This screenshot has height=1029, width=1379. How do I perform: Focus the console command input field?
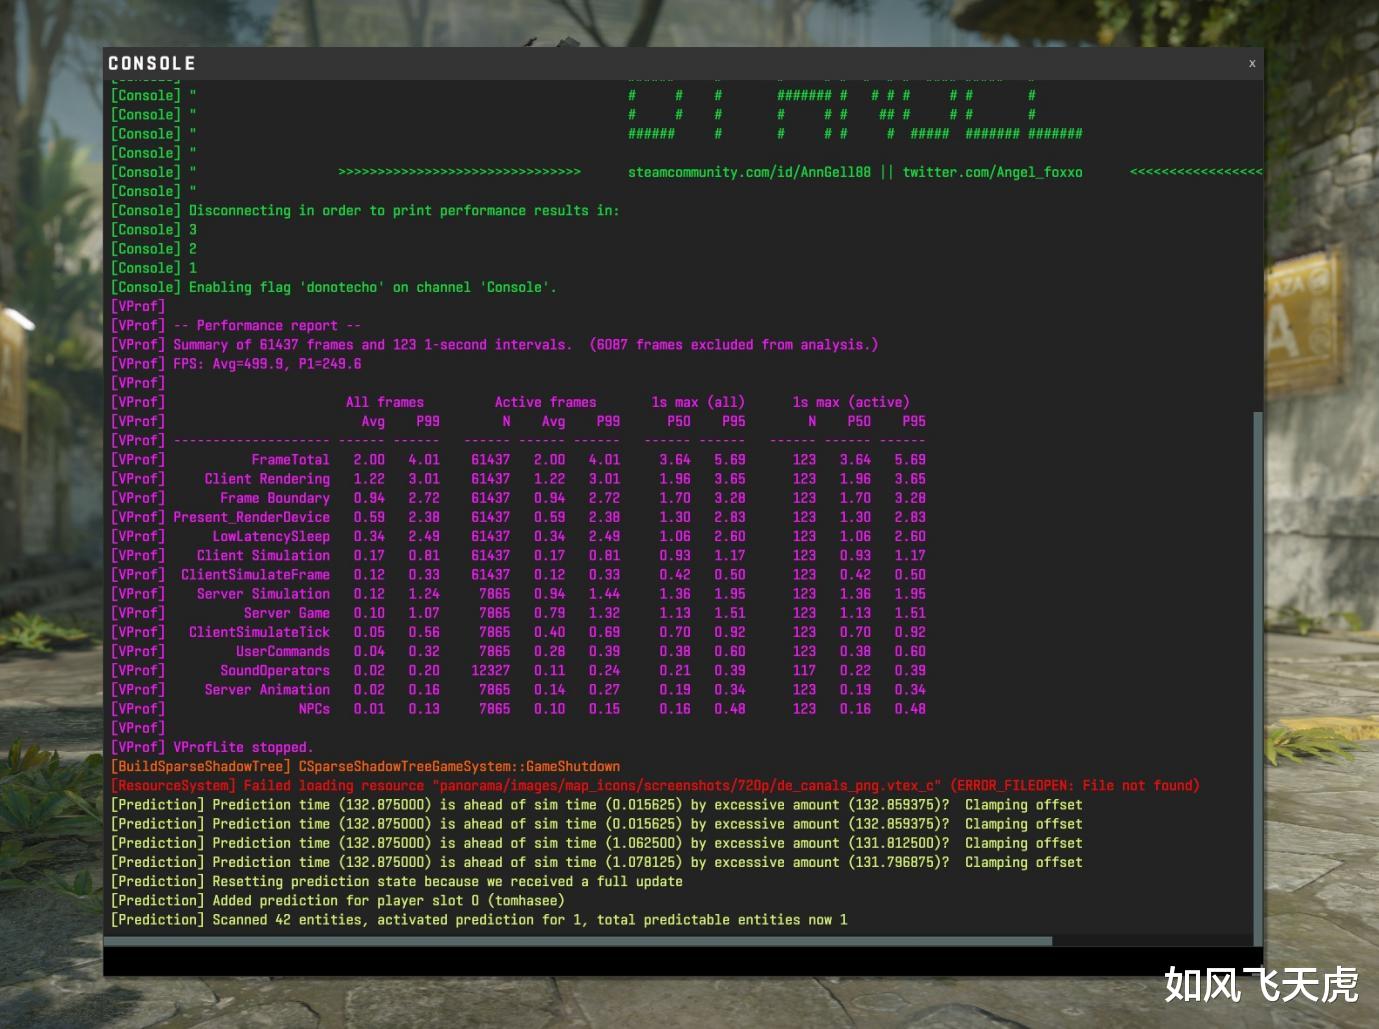(683, 961)
